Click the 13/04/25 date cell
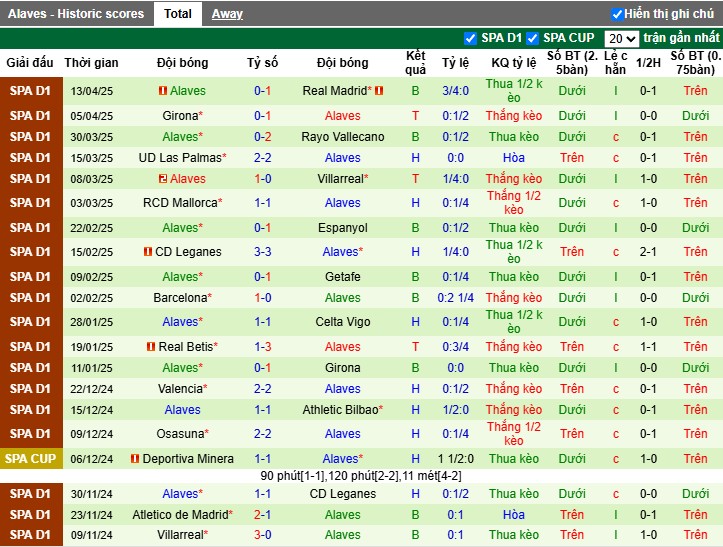The image size is (723, 547). pos(91,91)
